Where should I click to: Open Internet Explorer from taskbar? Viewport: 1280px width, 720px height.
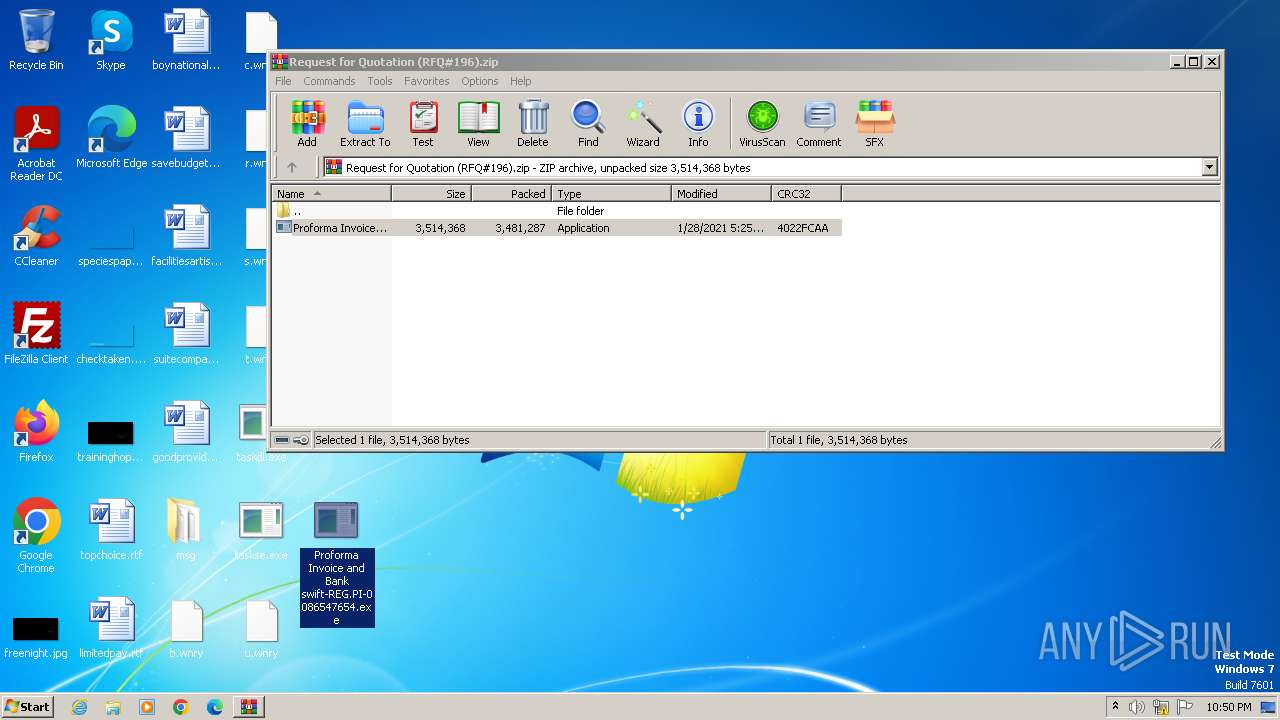pyautogui.click(x=79, y=707)
